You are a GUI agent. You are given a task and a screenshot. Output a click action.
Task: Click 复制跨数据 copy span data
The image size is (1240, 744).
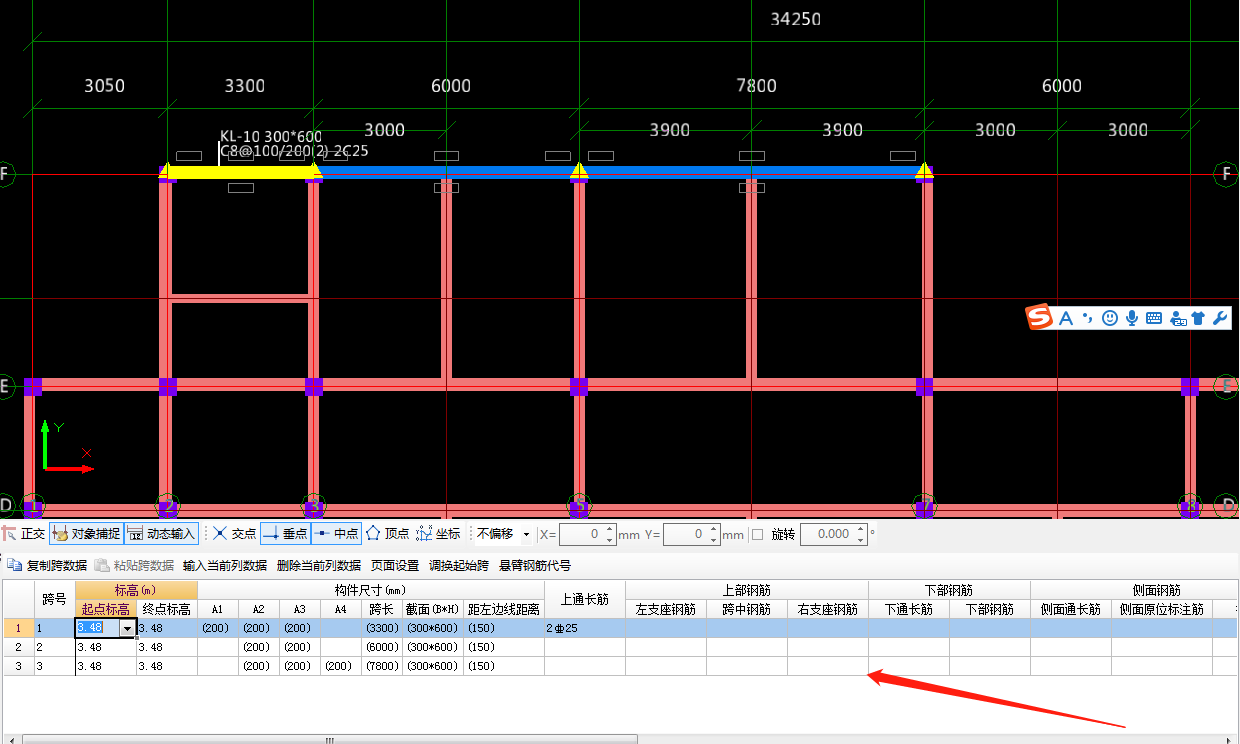pos(47,565)
